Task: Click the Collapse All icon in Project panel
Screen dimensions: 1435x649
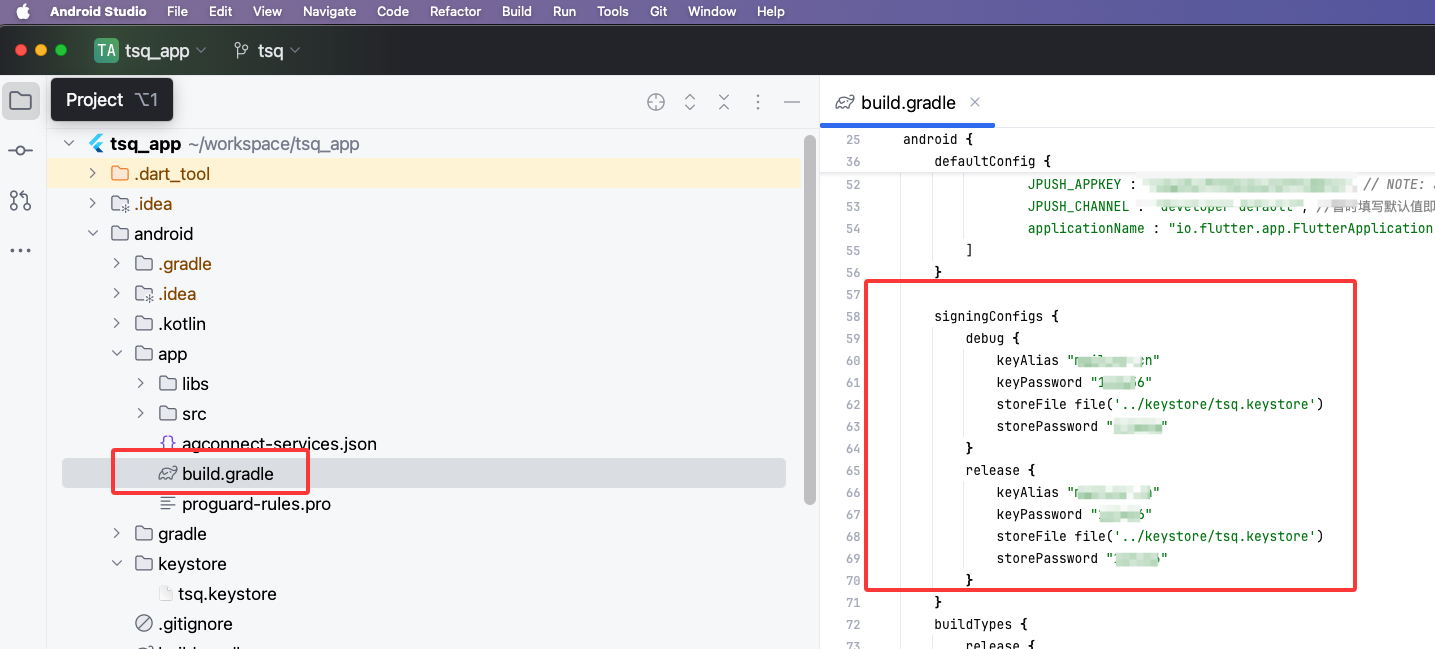Action: [x=724, y=102]
